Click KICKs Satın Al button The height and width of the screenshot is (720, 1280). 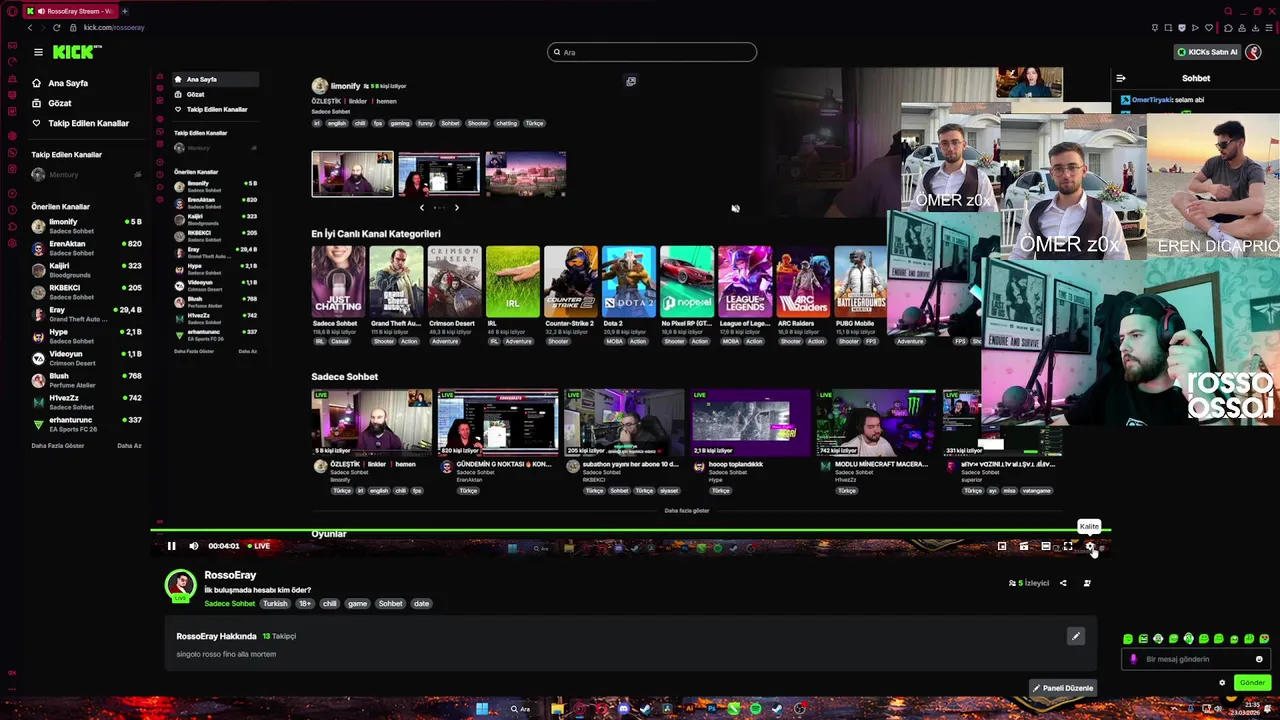1208,52
